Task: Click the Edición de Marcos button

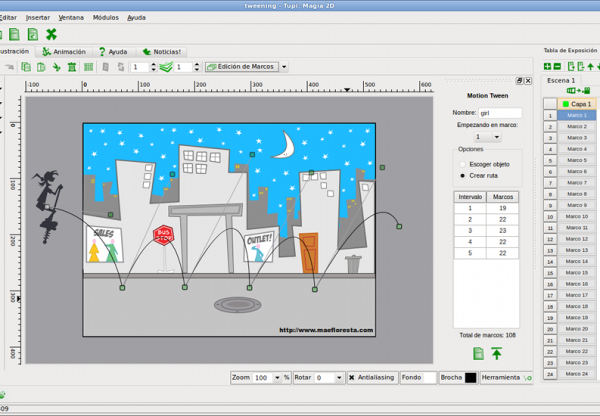Action: (242, 67)
